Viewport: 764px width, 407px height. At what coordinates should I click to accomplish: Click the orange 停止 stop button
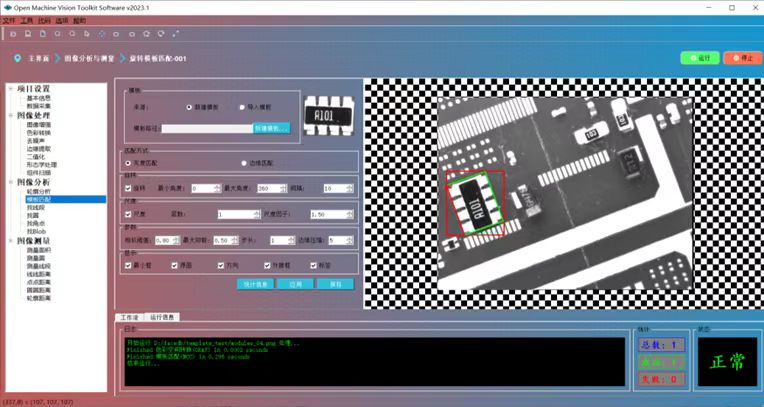click(x=742, y=58)
